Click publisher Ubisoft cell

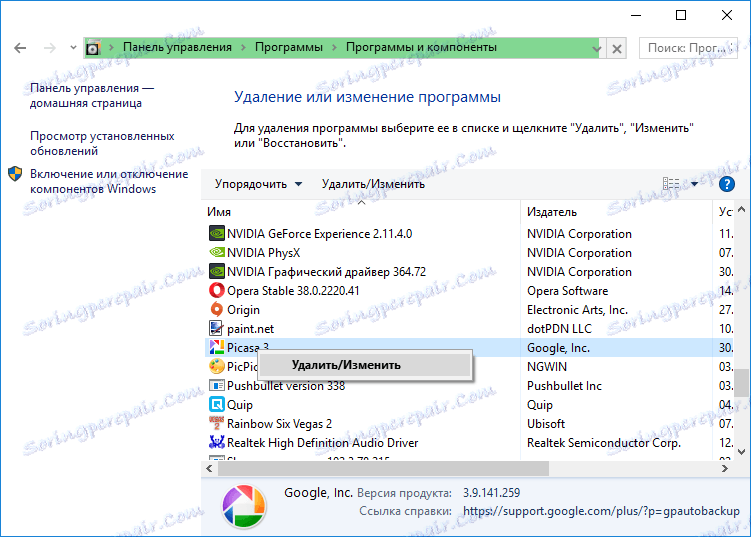point(546,424)
